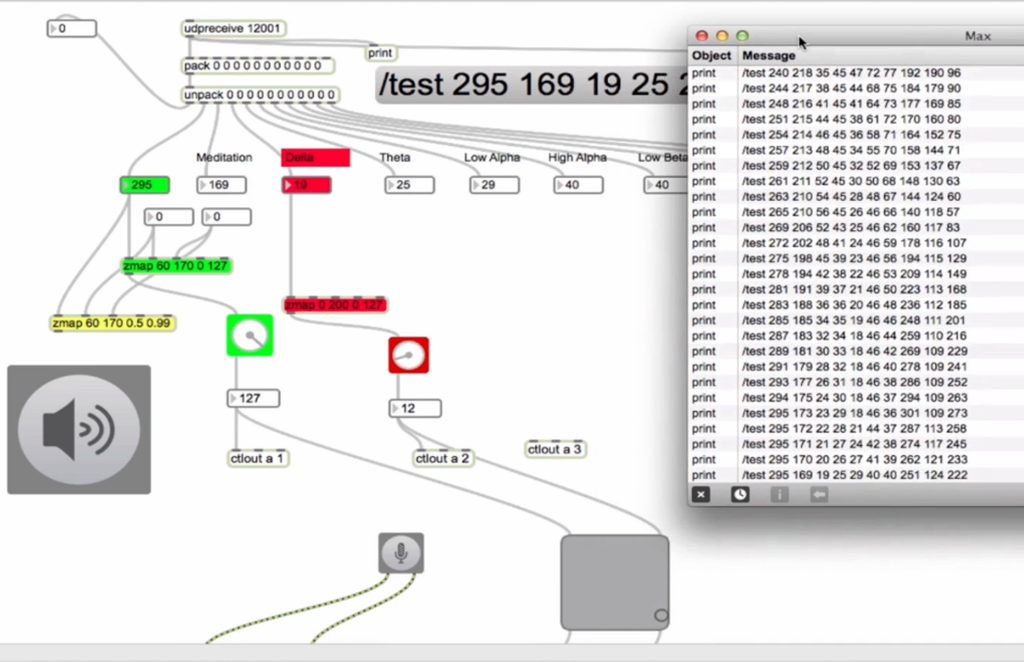Click the Message column header in the console

pos(769,55)
